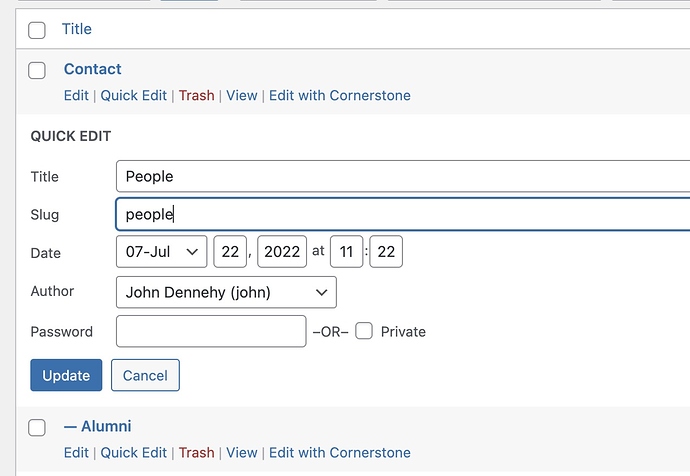Image resolution: width=690 pixels, height=476 pixels.
Task: Click the Password input field
Action: click(211, 331)
